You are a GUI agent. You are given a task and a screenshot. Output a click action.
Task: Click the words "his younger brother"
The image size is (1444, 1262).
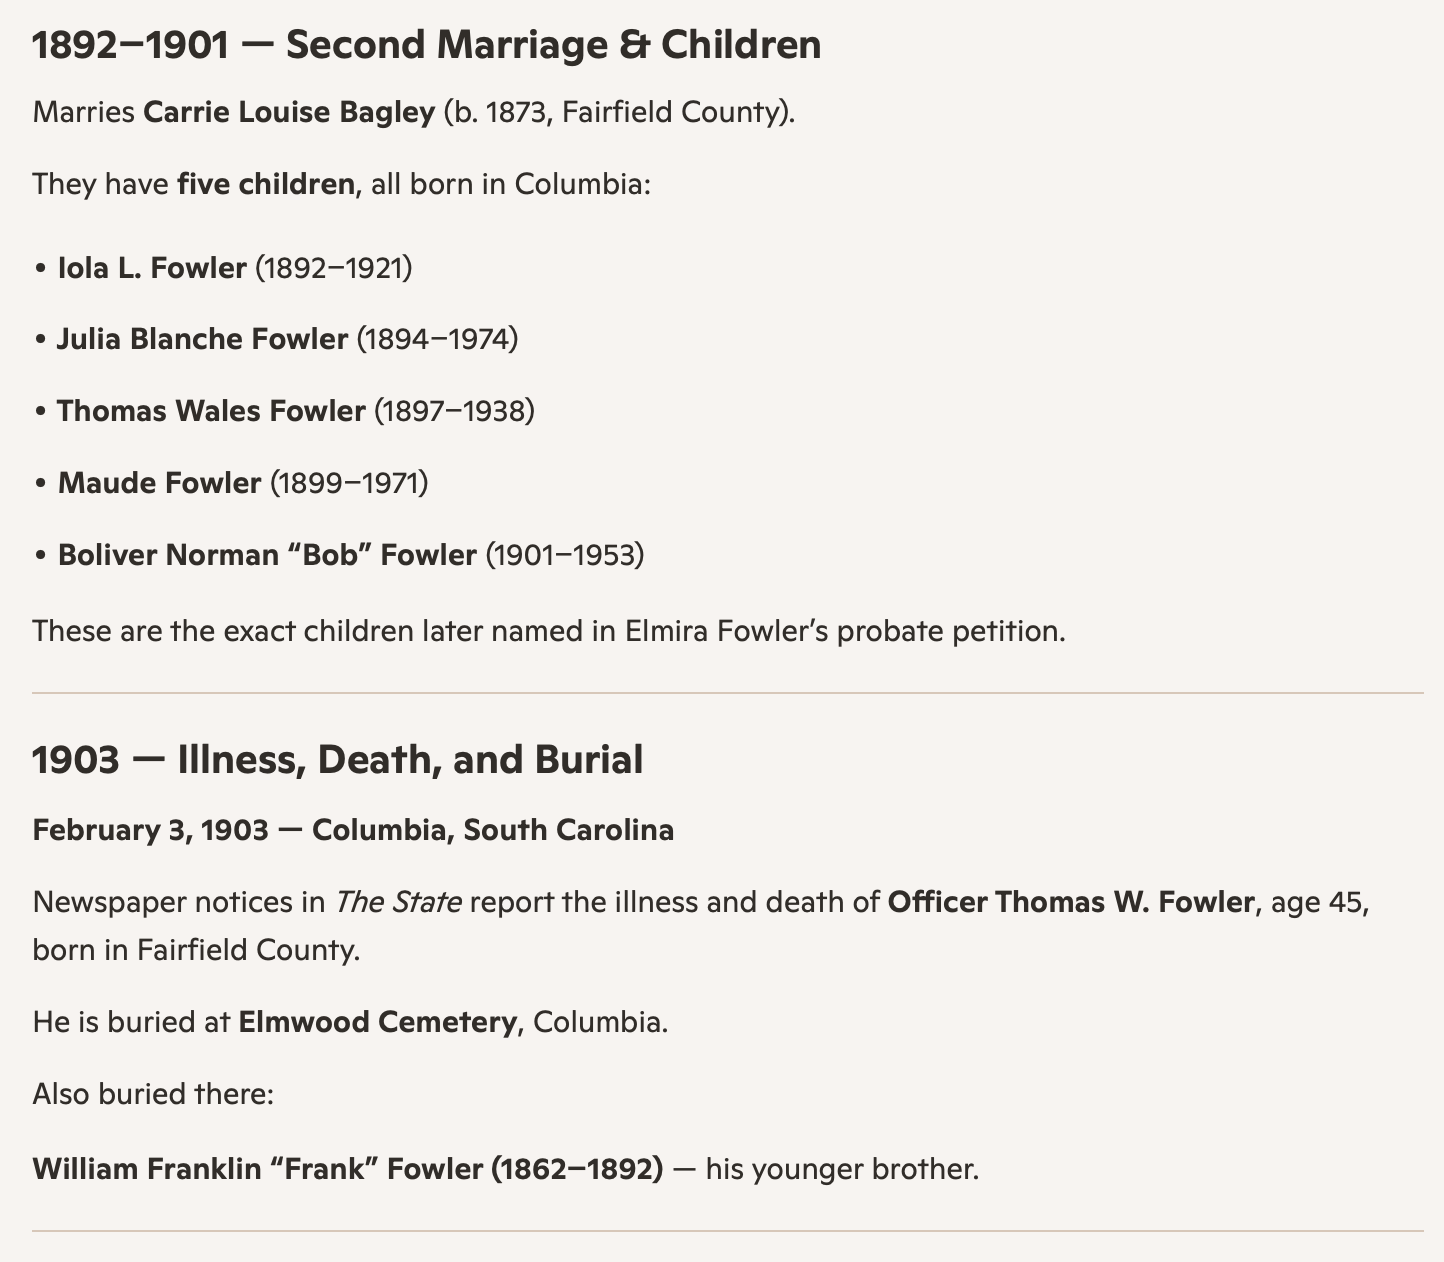click(x=839, y=1168)
